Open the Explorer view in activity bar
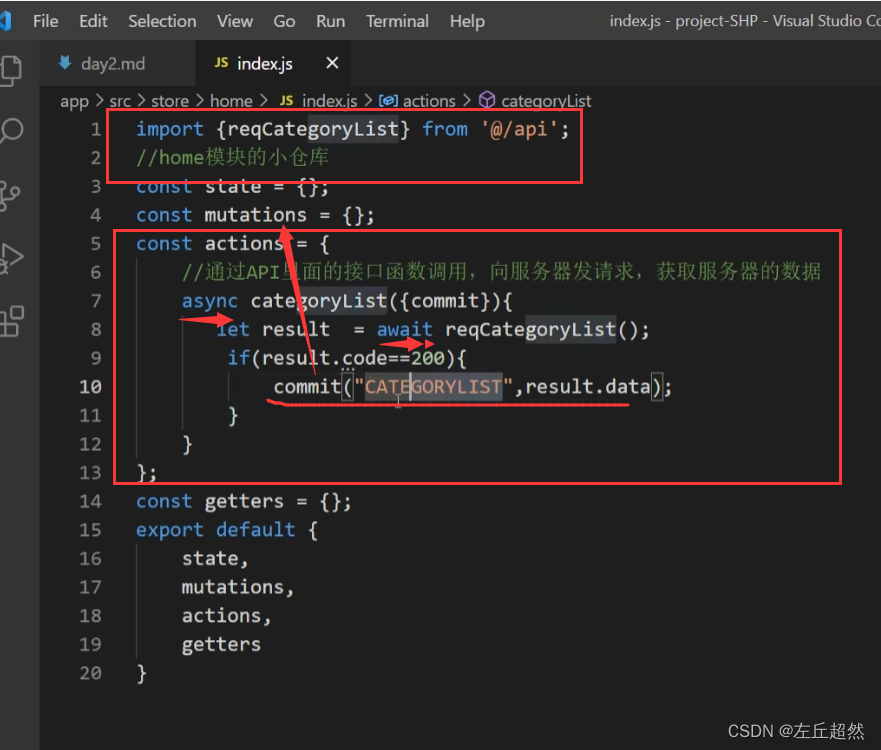881x750 pixels. [x=11, y=70]
